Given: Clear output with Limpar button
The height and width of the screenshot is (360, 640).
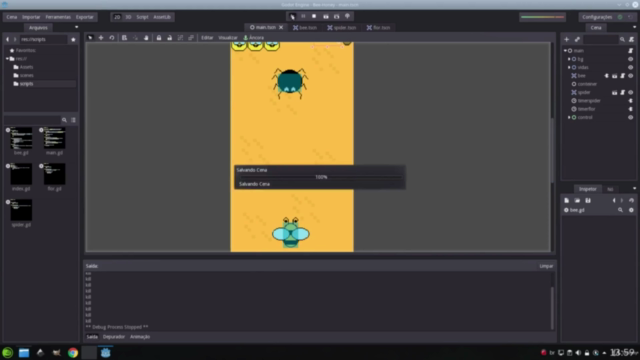Looking at the screenshot, I should click(x=546, y=266).
